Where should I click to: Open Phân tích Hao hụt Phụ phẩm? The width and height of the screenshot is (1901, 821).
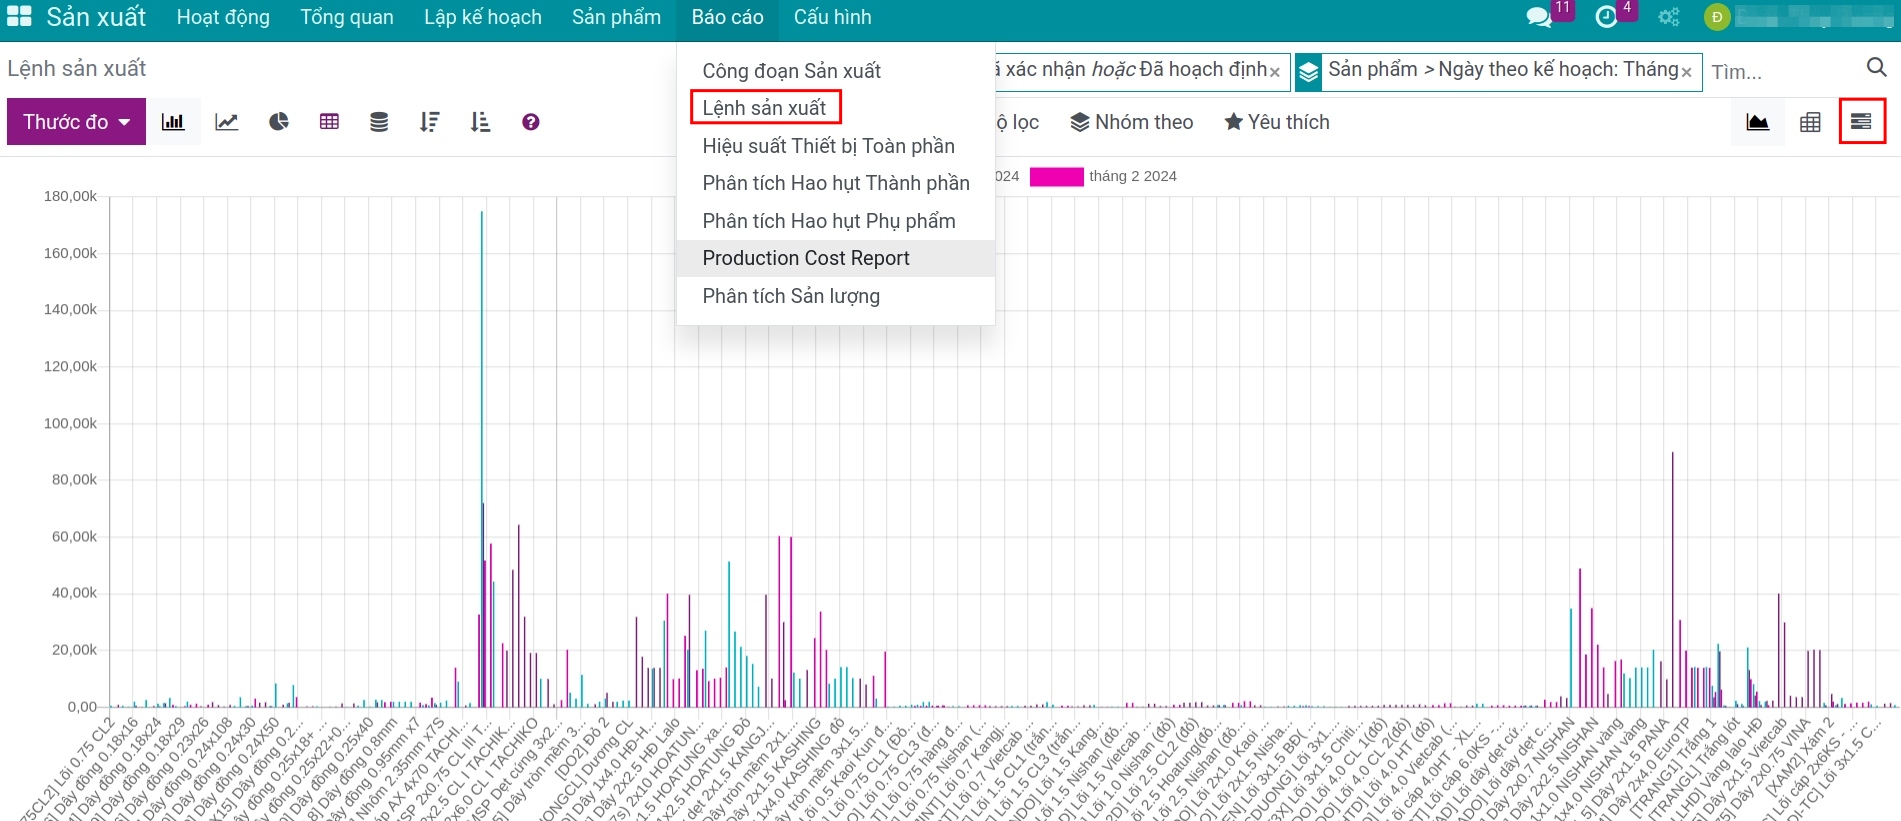click(835, 221)
